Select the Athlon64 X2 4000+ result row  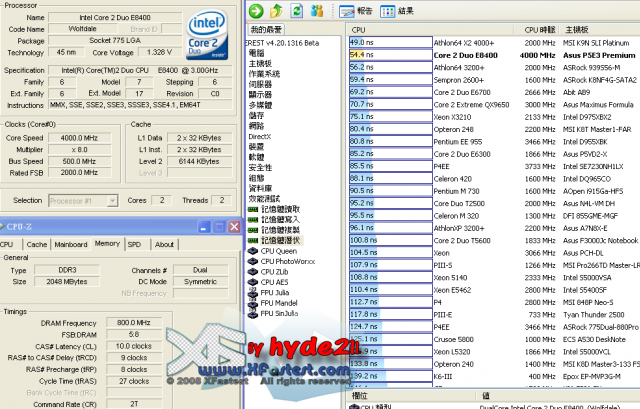[494, 43]
